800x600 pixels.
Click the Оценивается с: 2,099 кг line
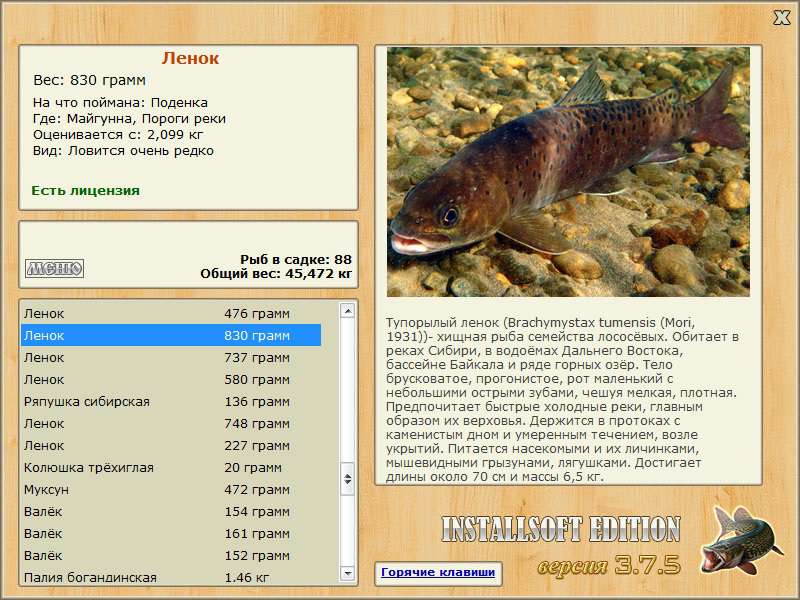(118, 135)
